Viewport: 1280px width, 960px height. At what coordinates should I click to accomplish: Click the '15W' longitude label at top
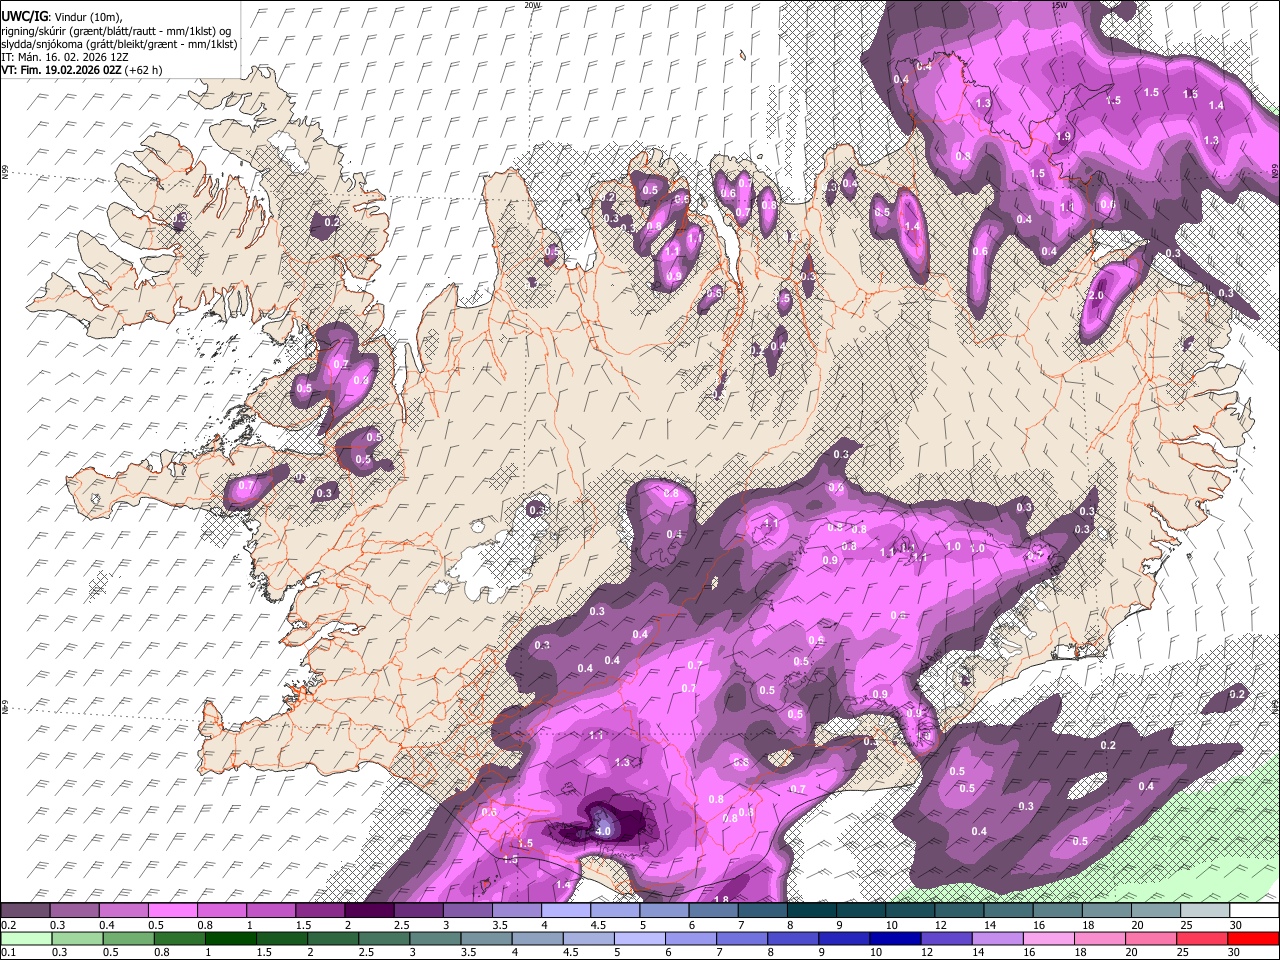click(x=1060, y=5)
